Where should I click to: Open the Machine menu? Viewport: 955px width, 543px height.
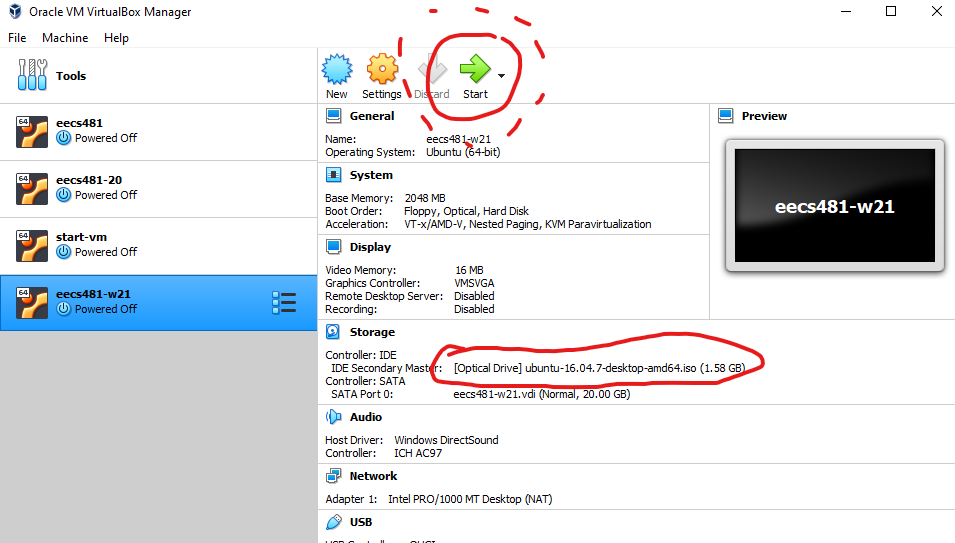click(x=65, y=38)
